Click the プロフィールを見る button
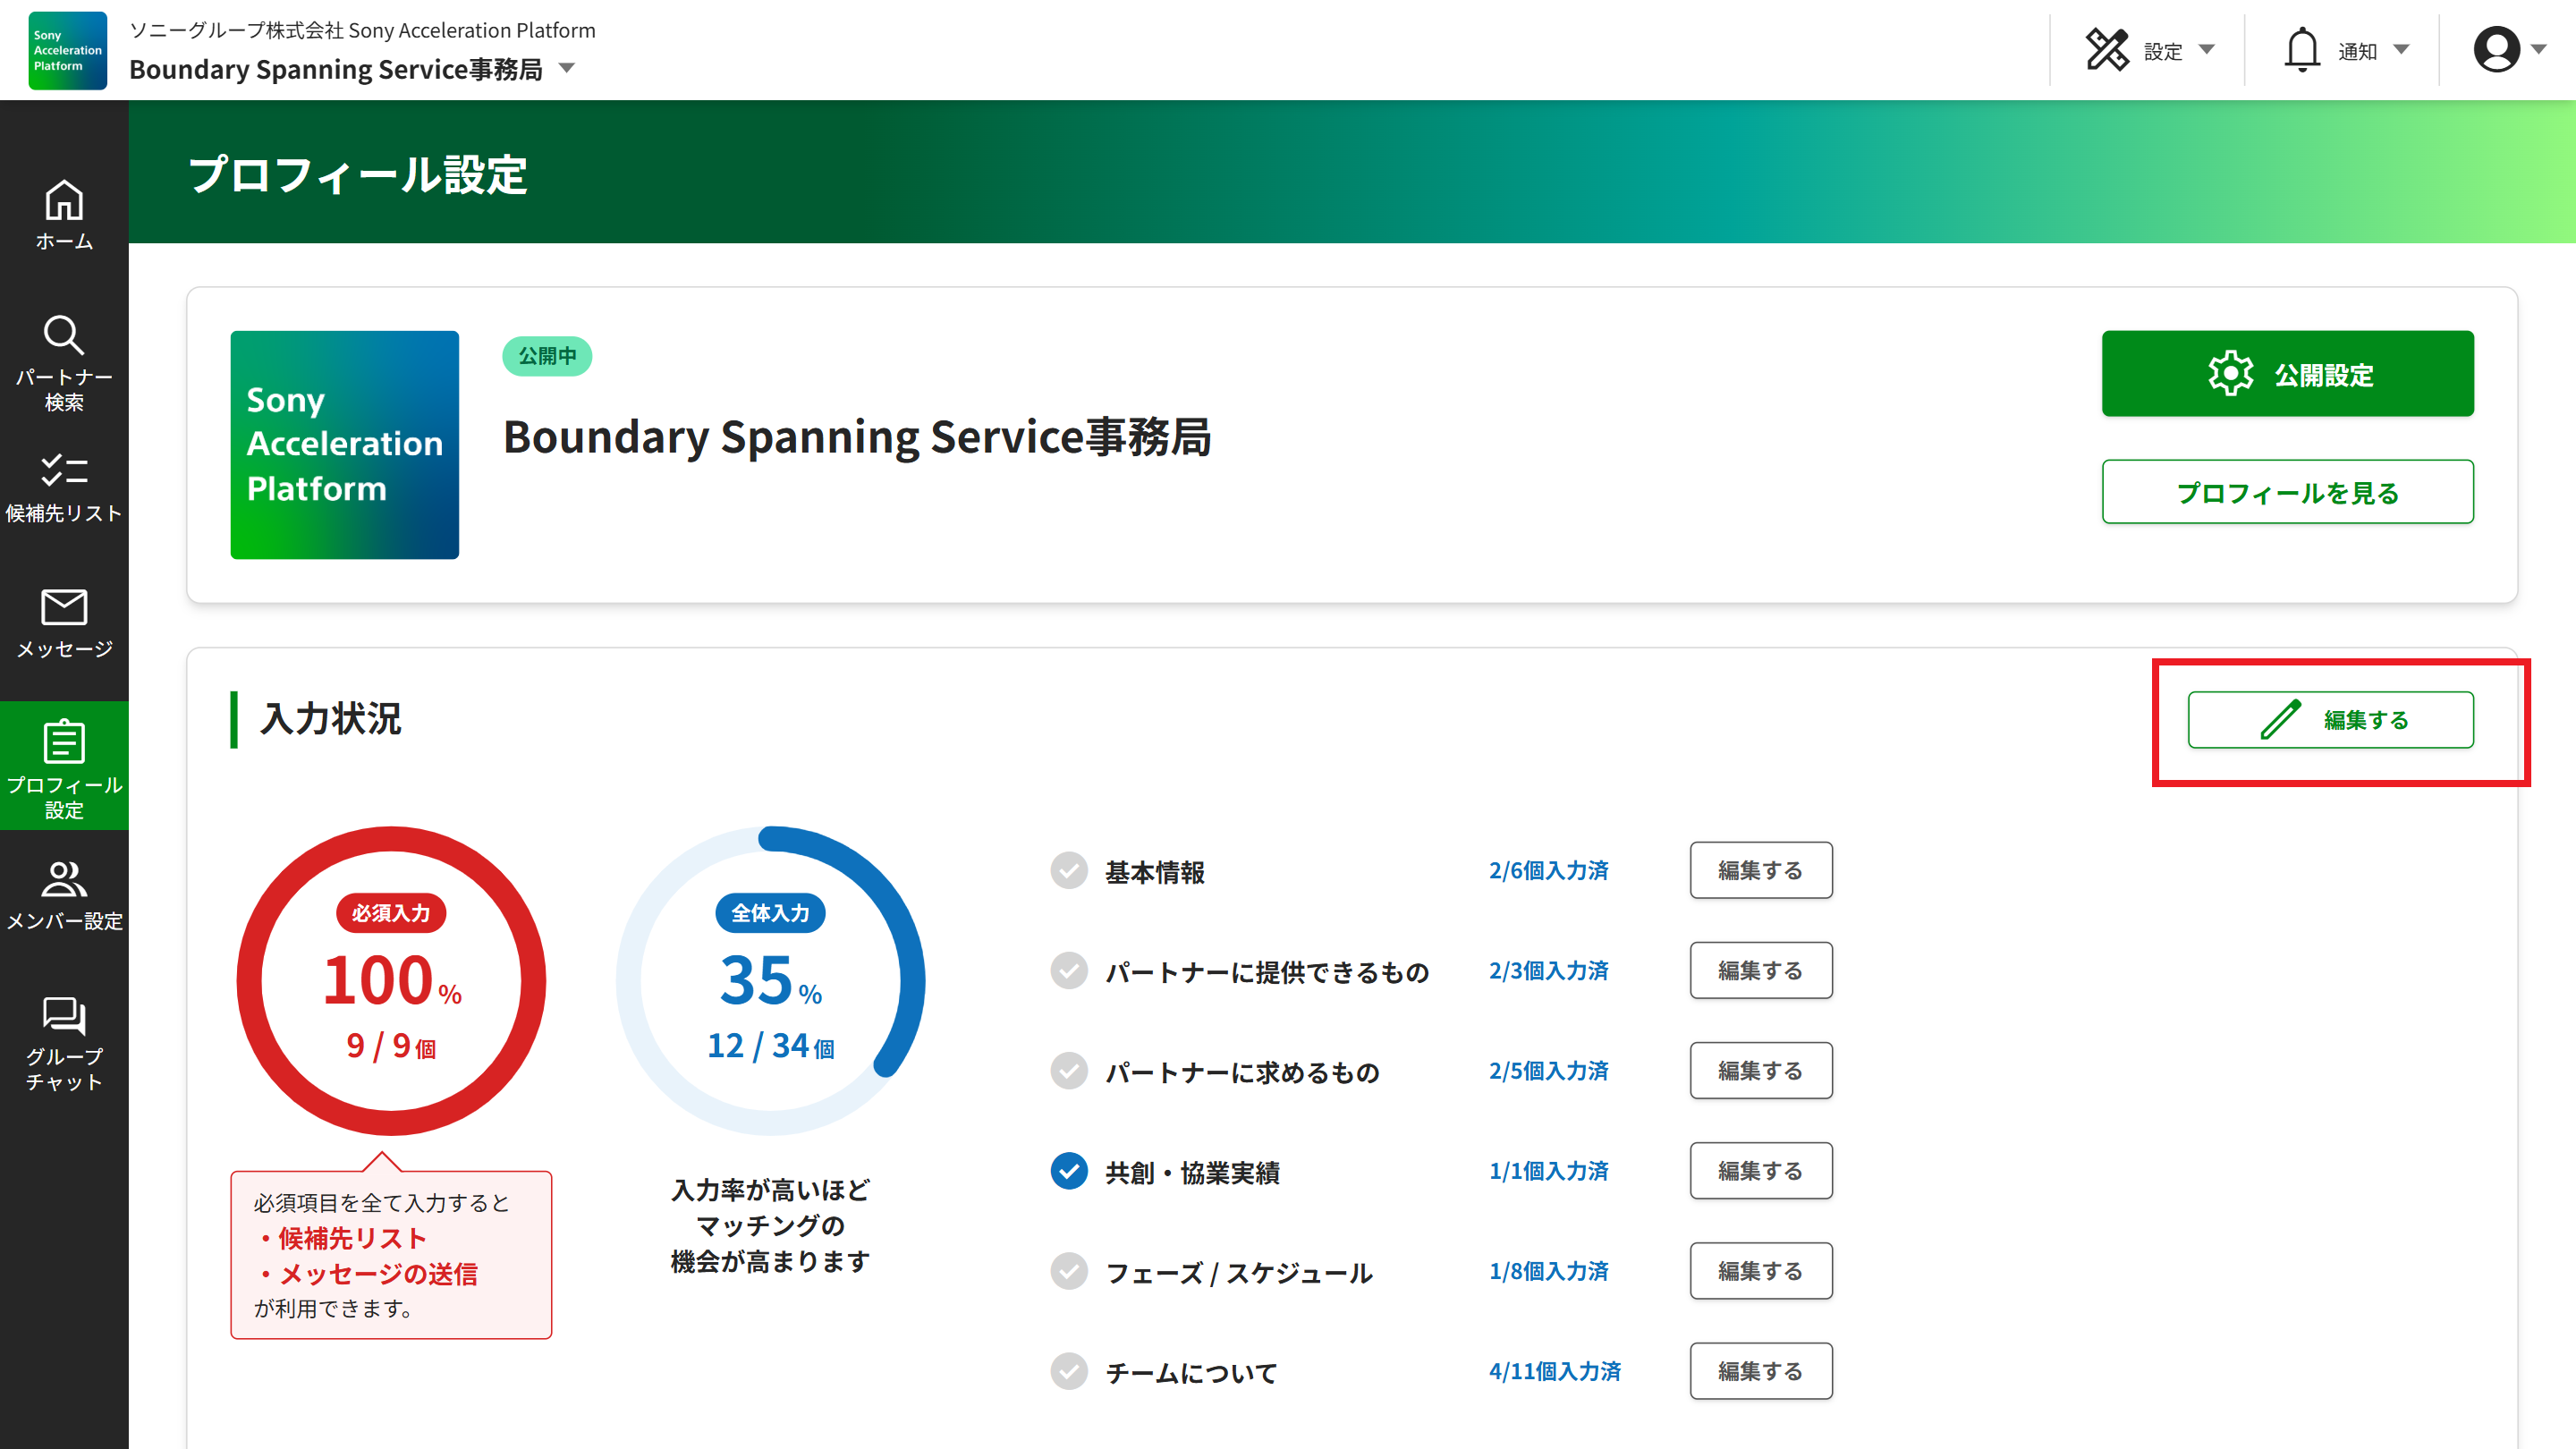This screenshot has width=2576, height=1449. [2287, 492]
